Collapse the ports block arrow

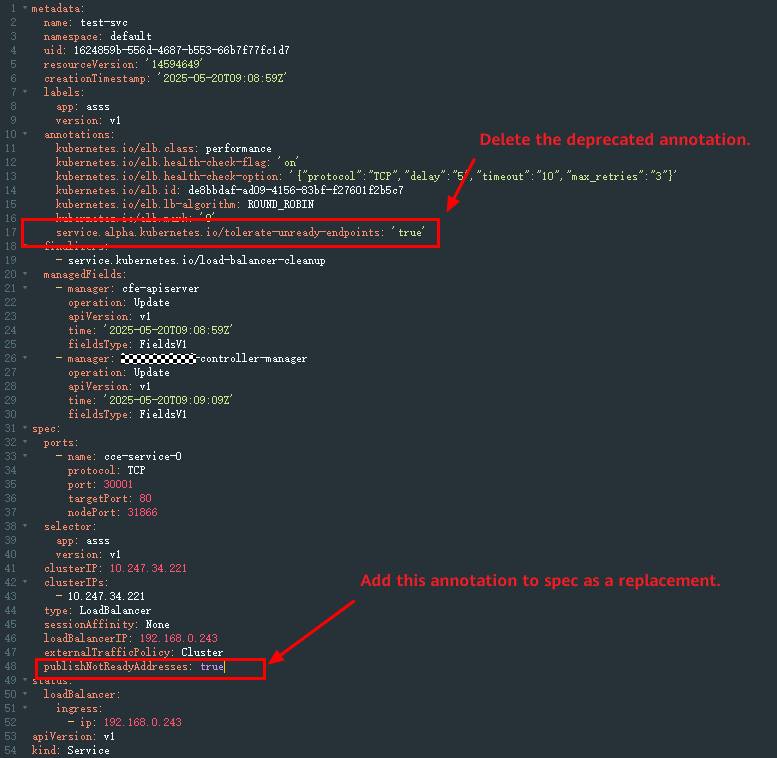pos(25,441)
